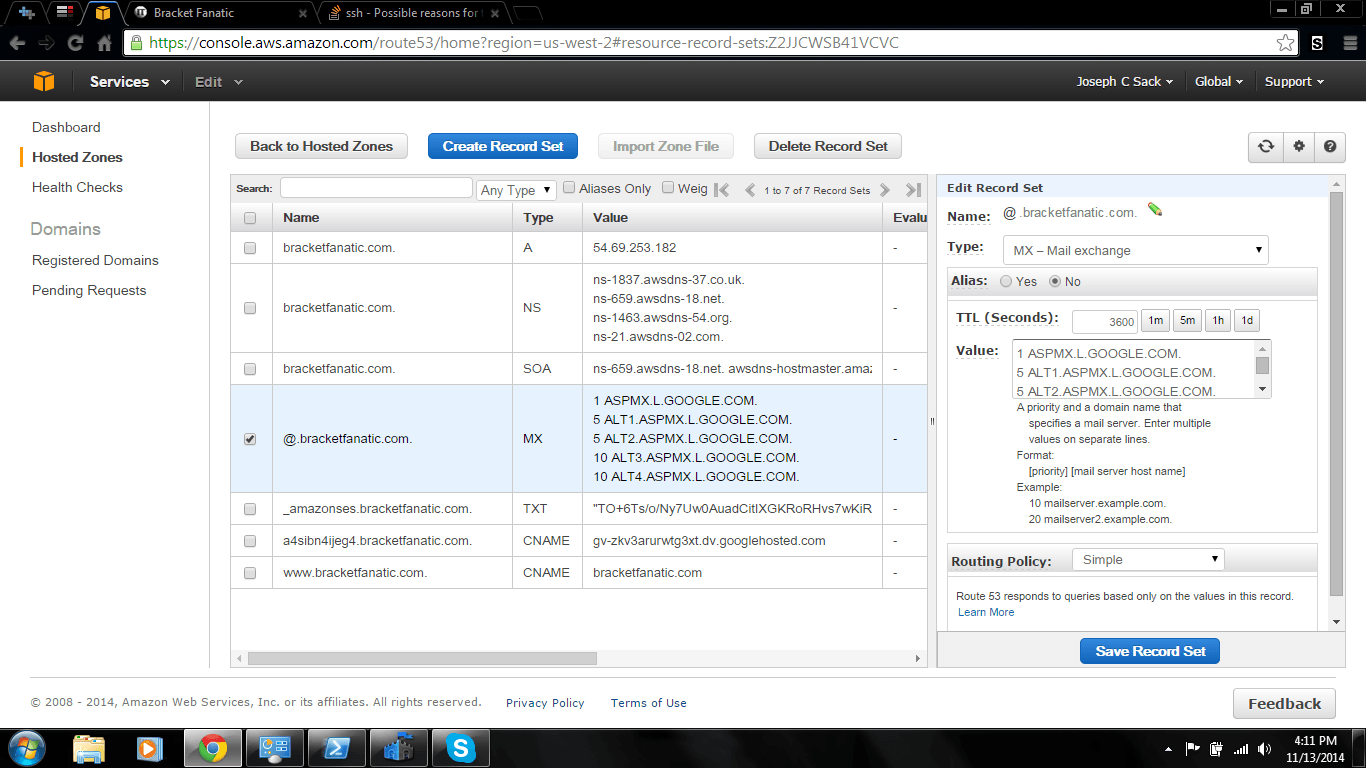Select Hosted Zones in sidebar
The height and width of the screenshot is (768, 1366).
tap(77, 157)
